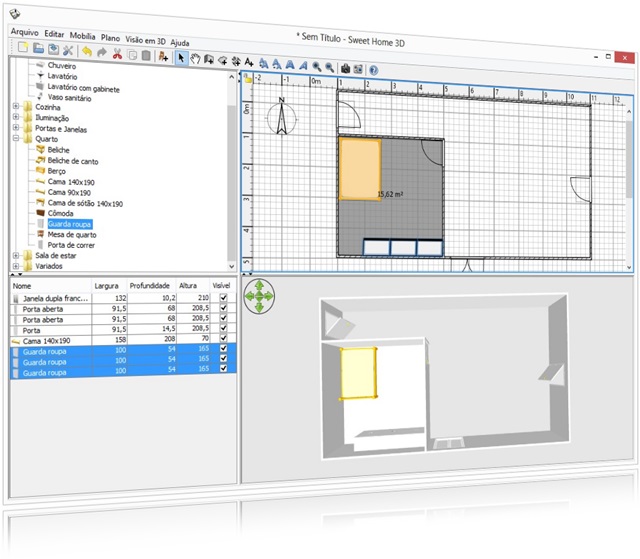Open the Arquivo menu
Image resolution: width=640 pixels, height=559 pixels.
(x=26, y=32)
